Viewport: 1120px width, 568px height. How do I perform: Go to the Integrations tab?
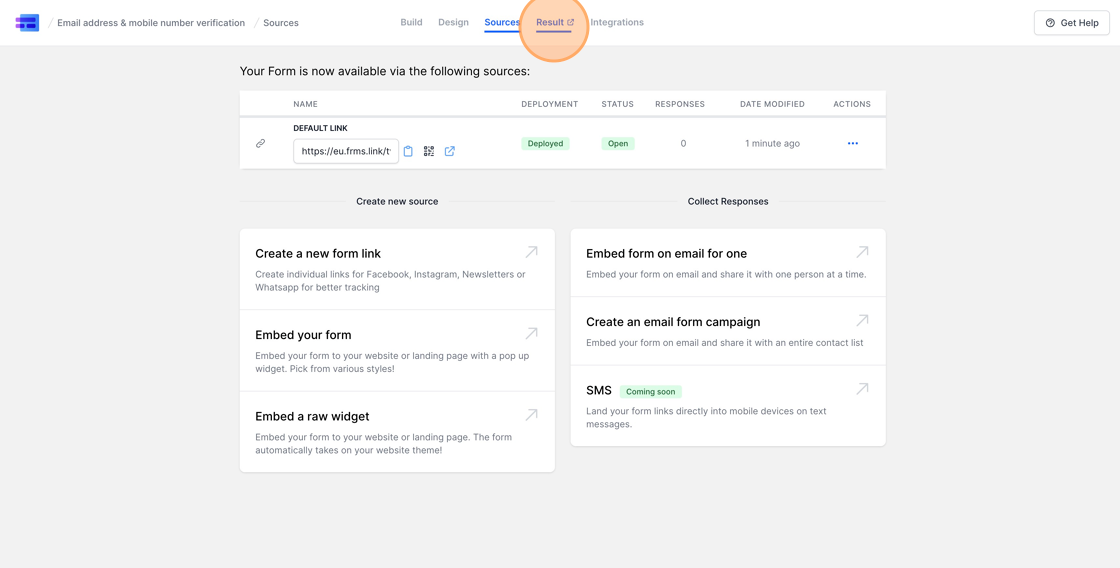click(x=617, y=22)
